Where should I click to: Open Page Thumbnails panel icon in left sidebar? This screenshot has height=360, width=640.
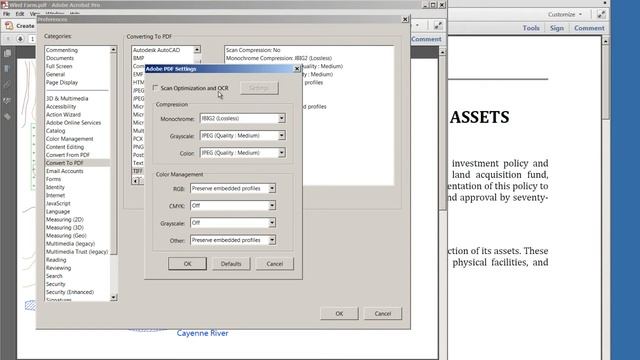[x=7, y=53]
